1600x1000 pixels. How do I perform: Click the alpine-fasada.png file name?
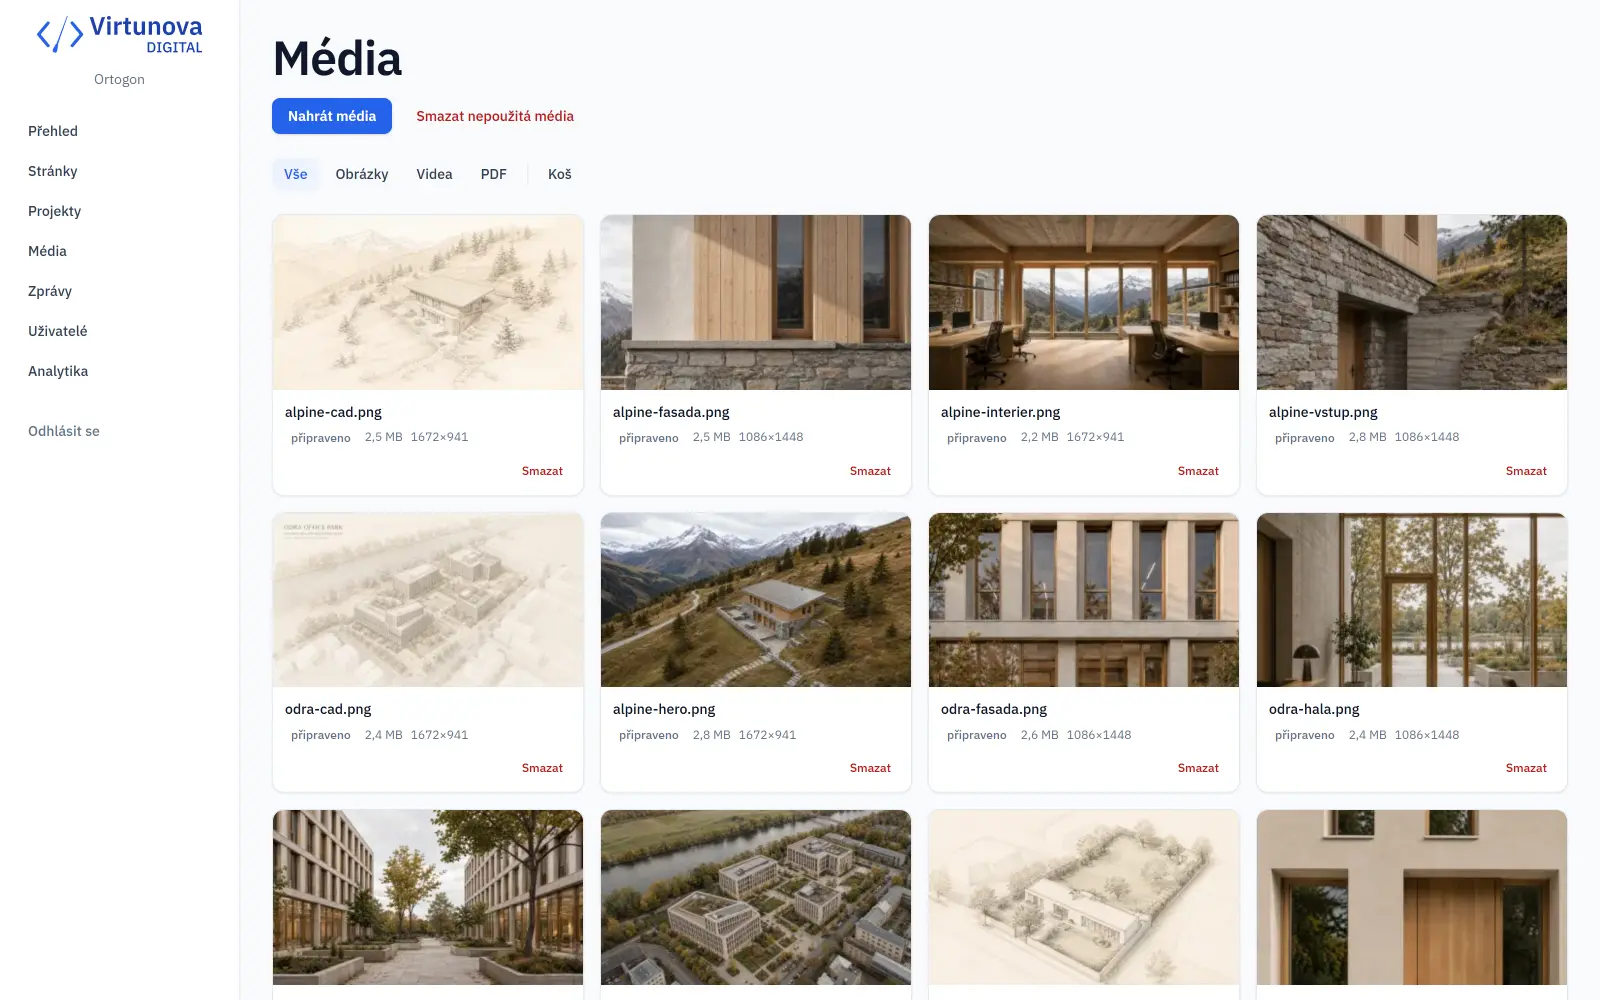click(x=671, y=412)
